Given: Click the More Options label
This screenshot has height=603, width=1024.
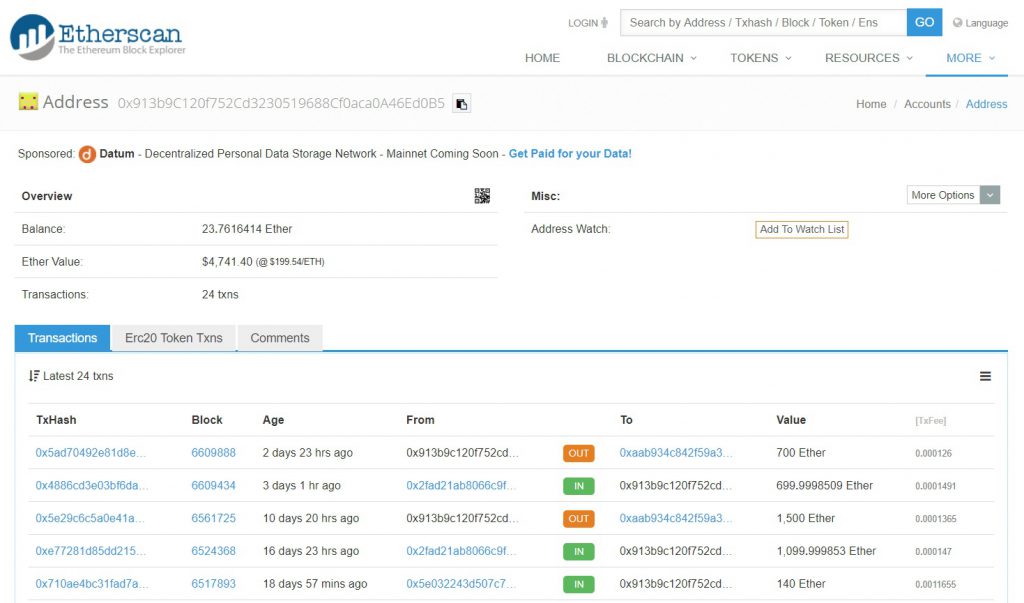Looking at the screenshot, I should pyautogui.click(x=943, y=195).
